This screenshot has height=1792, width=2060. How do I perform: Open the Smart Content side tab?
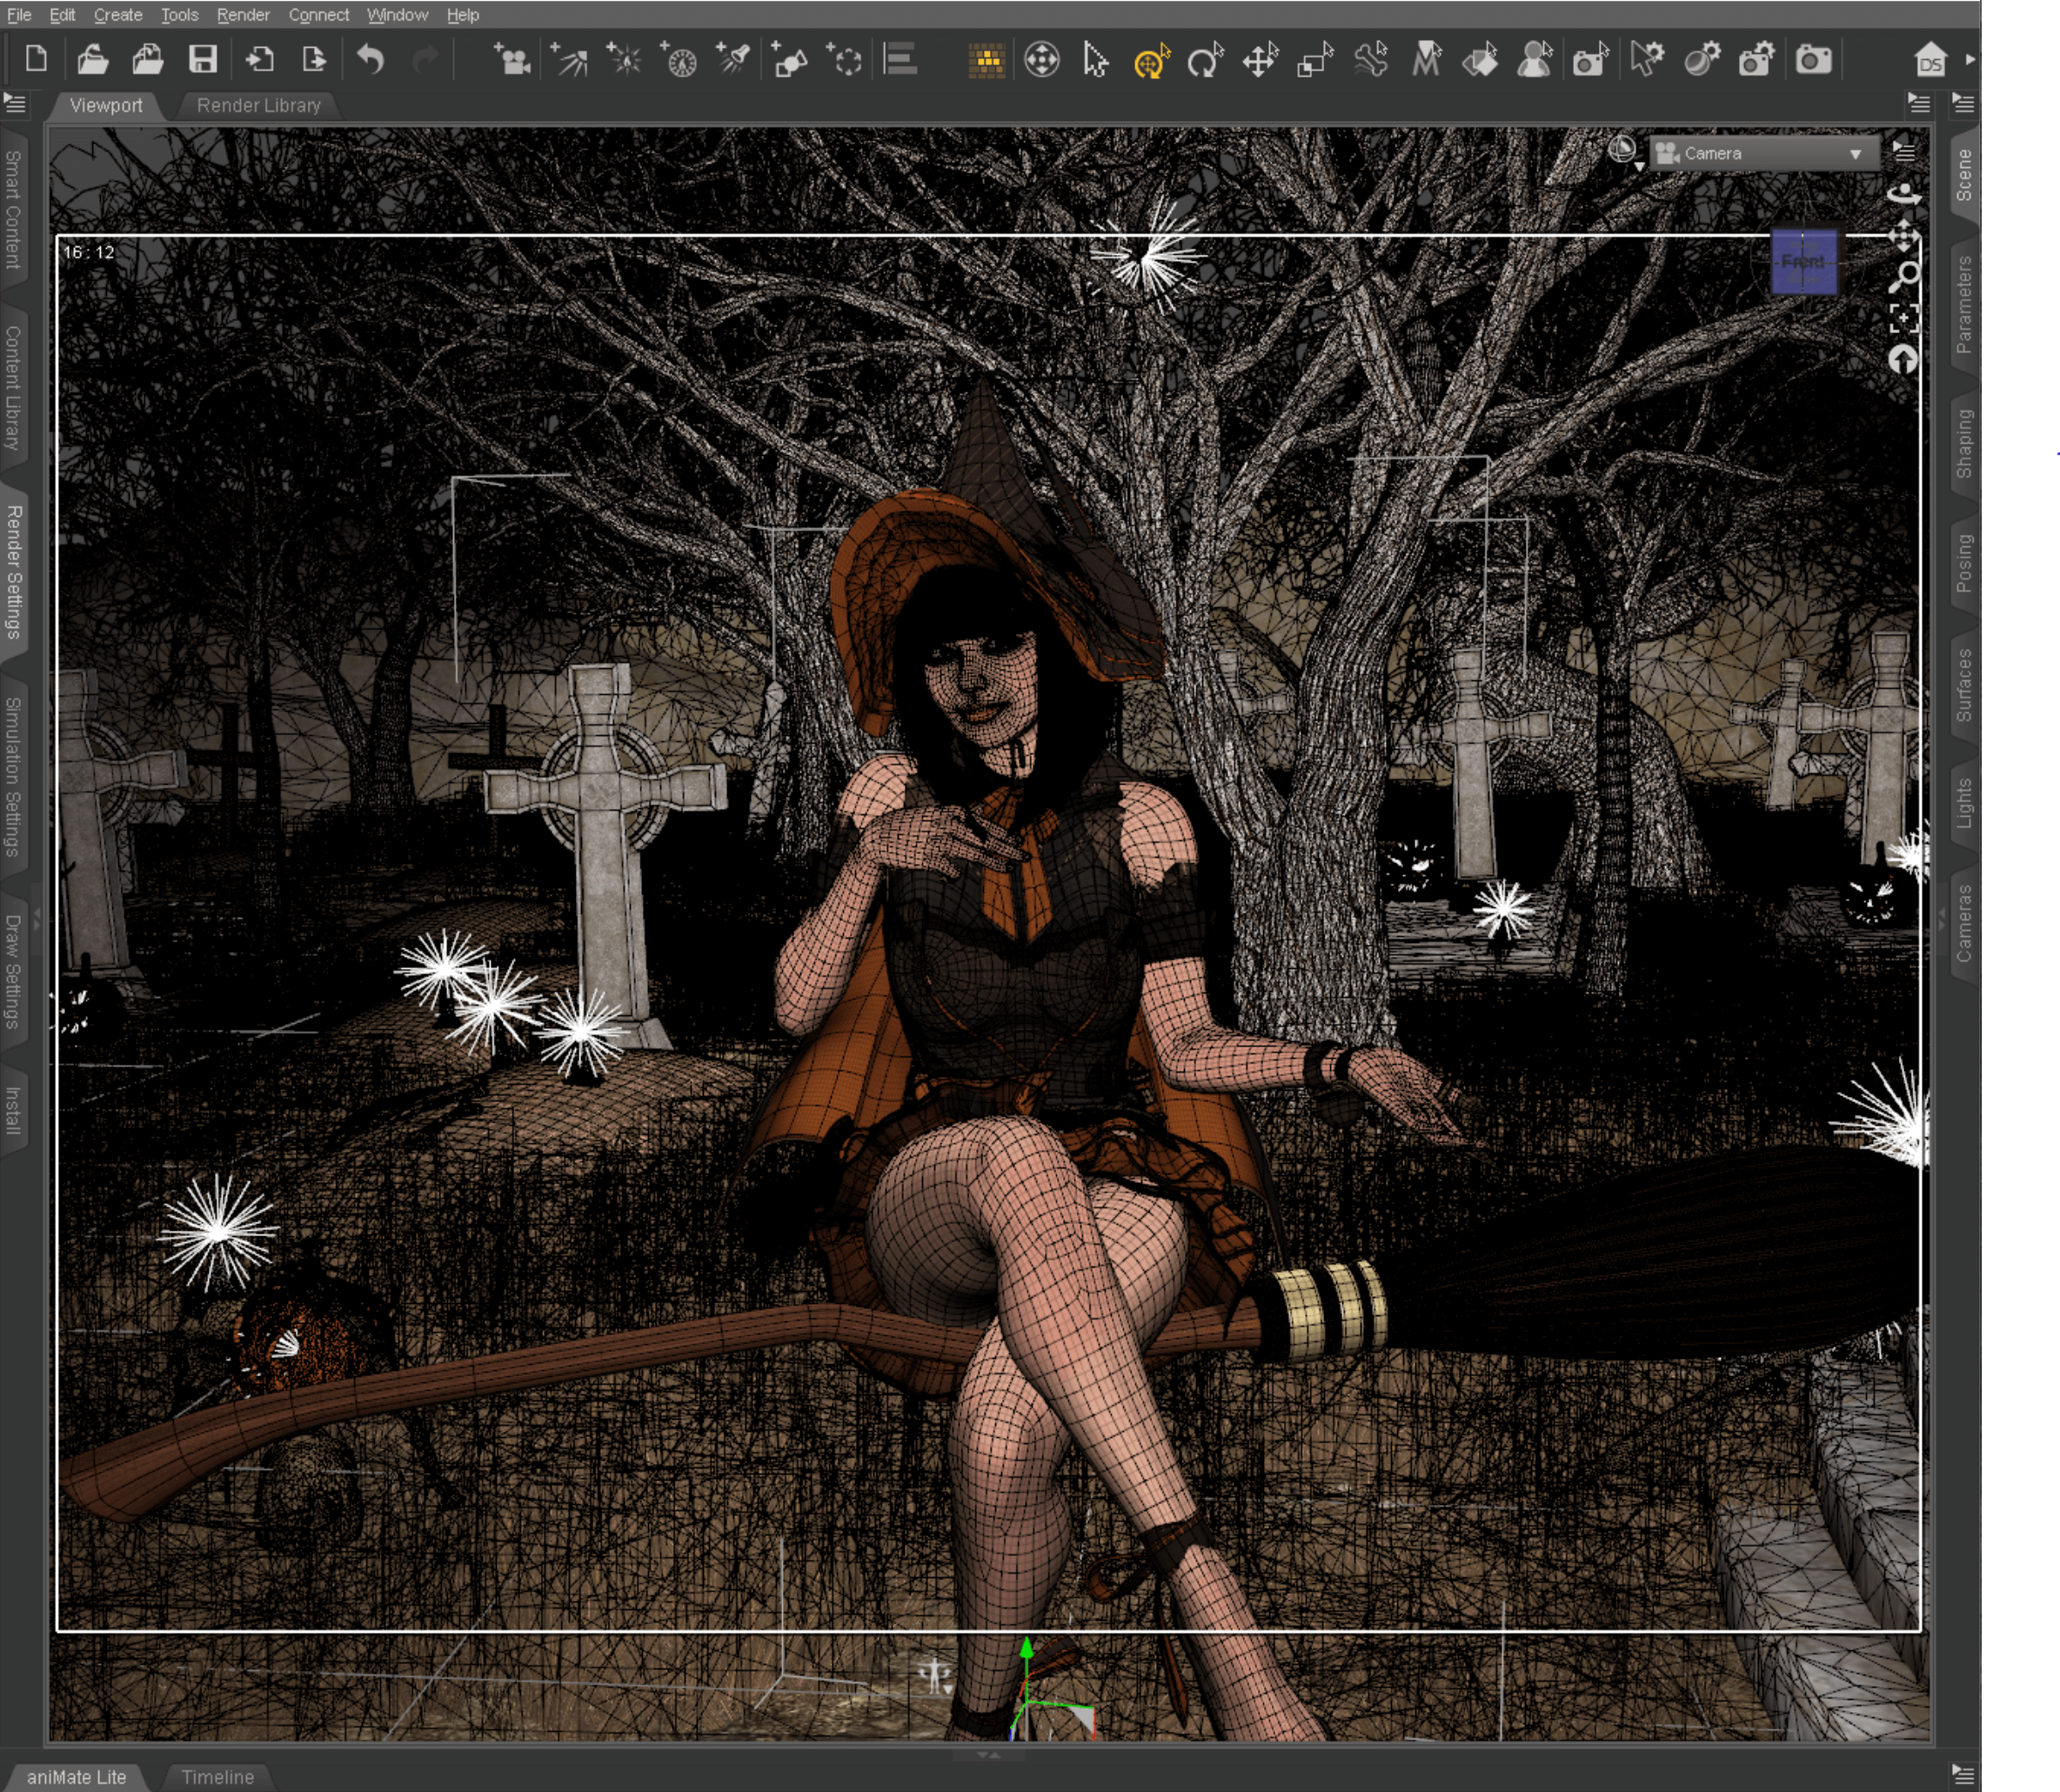13,210
